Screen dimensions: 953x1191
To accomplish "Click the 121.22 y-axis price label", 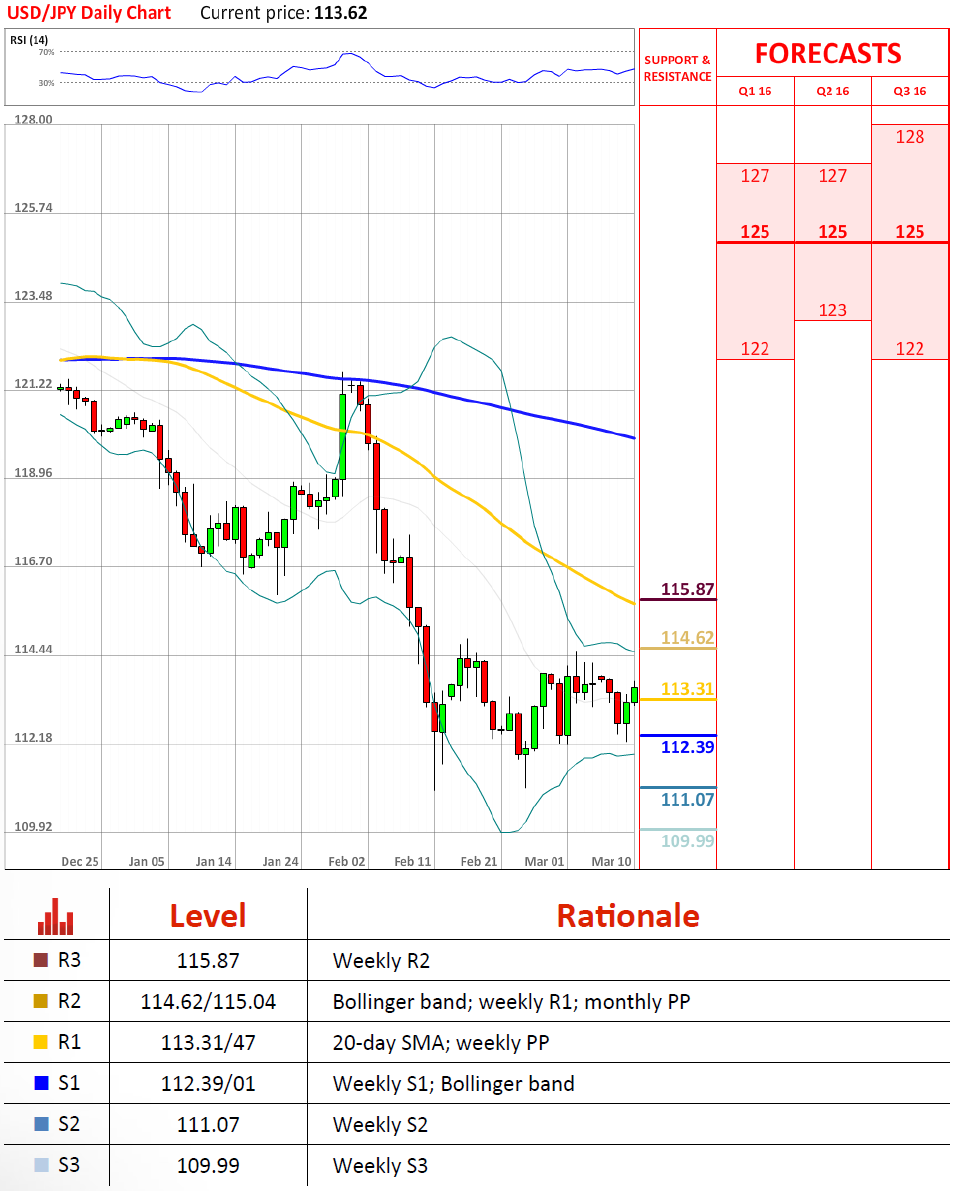I will pos(33,384).
